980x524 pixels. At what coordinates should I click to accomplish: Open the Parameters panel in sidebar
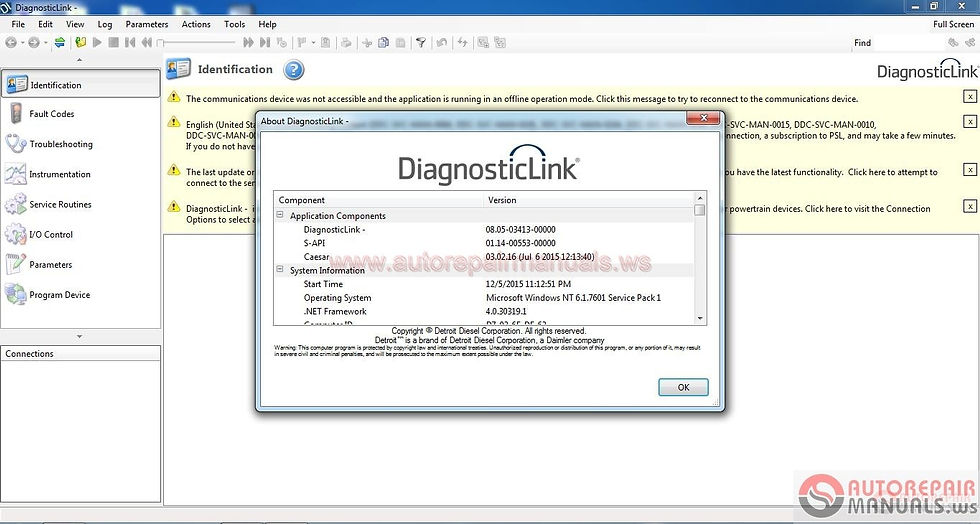81,265
